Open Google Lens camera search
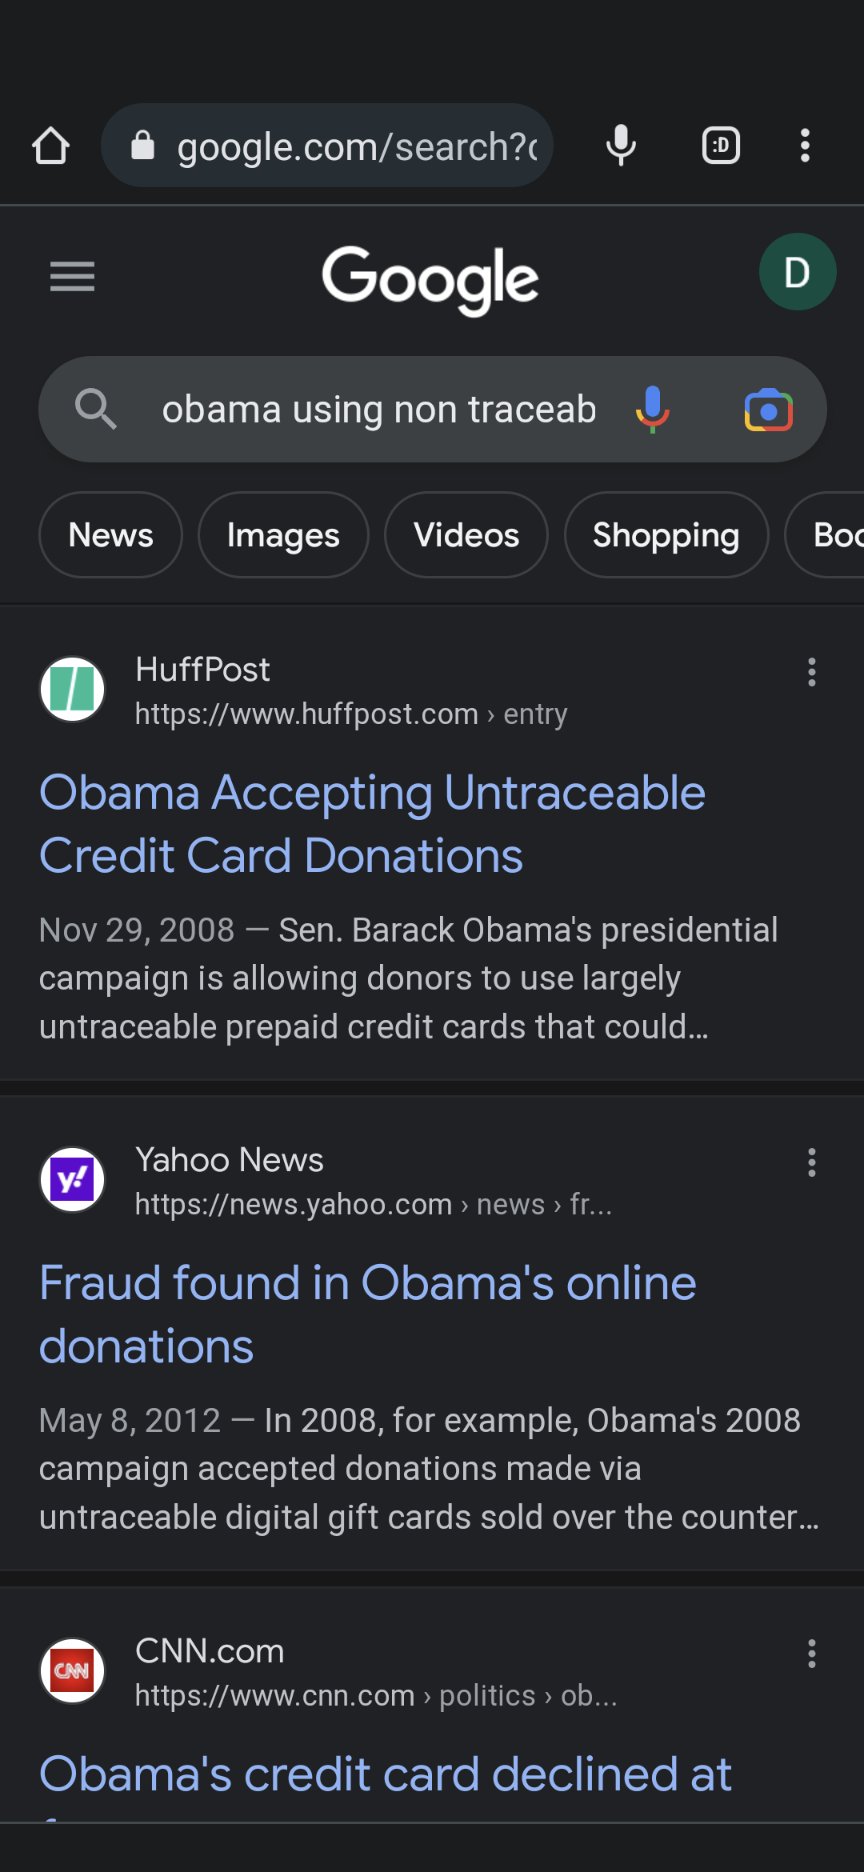864x1872 pixels. coord(768,410)
